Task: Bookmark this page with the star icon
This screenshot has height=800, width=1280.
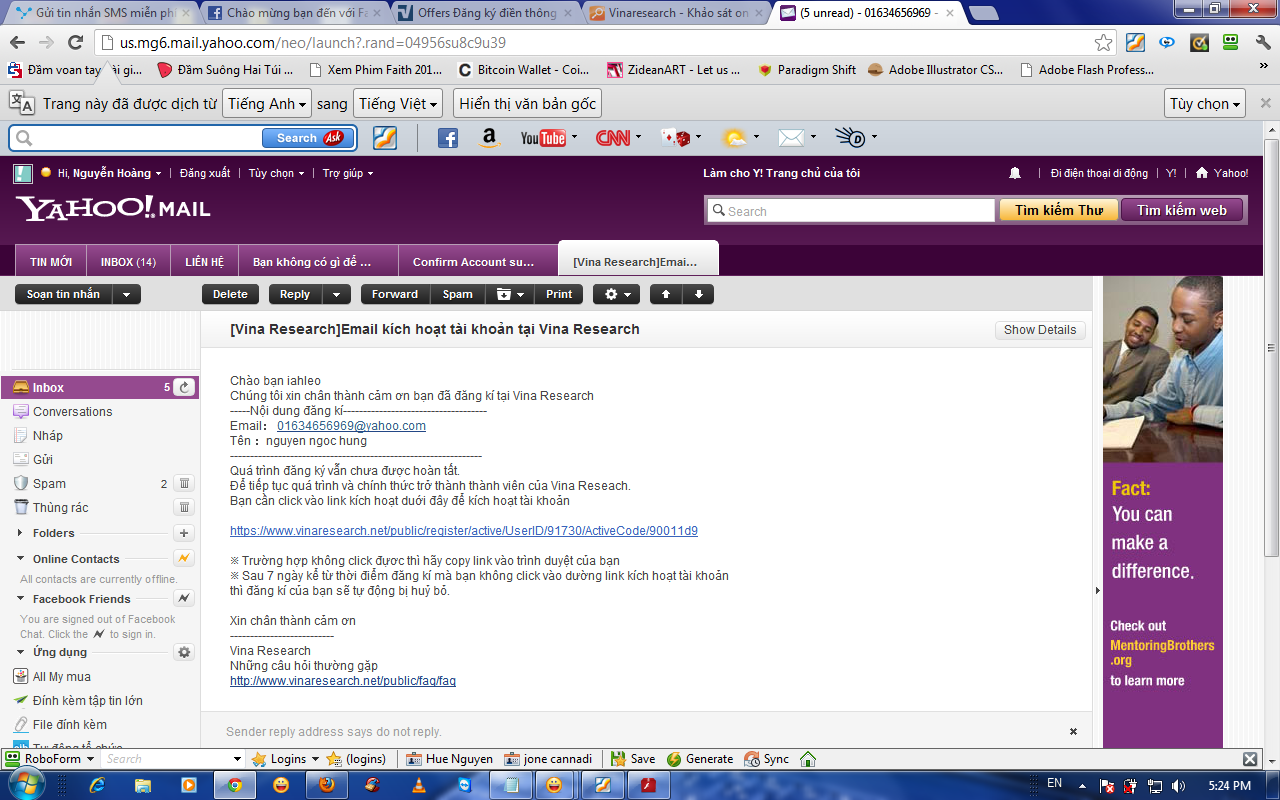Action: coord(1103,42)
